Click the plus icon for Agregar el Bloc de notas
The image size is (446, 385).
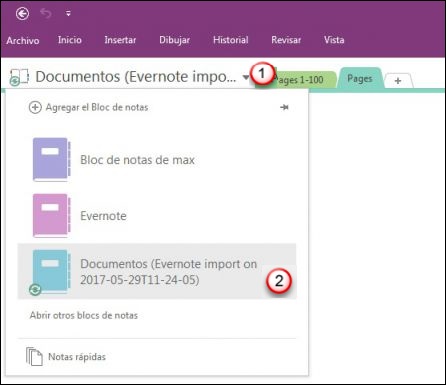pos(35,107)
